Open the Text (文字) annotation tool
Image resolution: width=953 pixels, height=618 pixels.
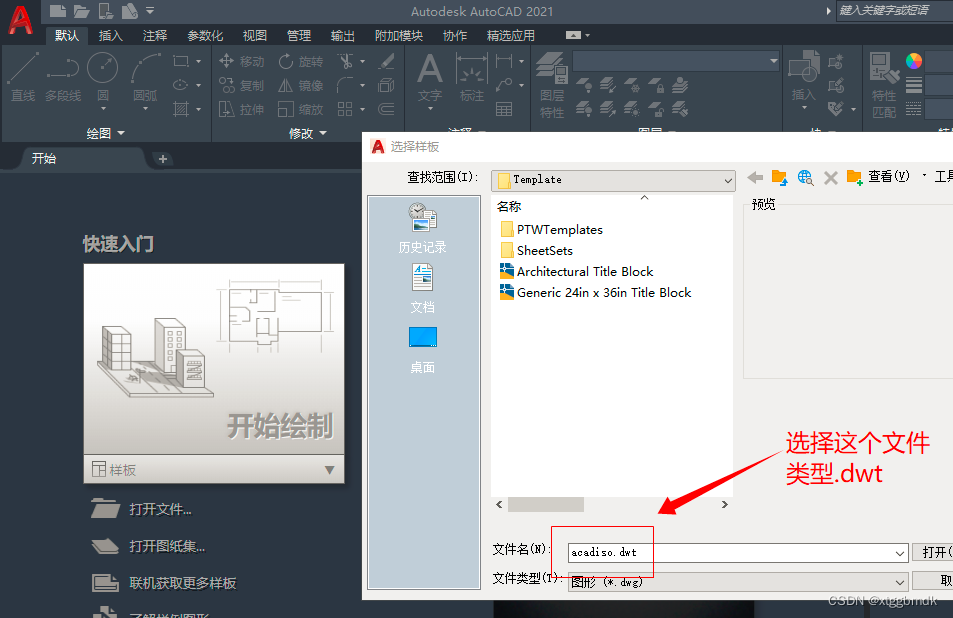tap(430, 77)
